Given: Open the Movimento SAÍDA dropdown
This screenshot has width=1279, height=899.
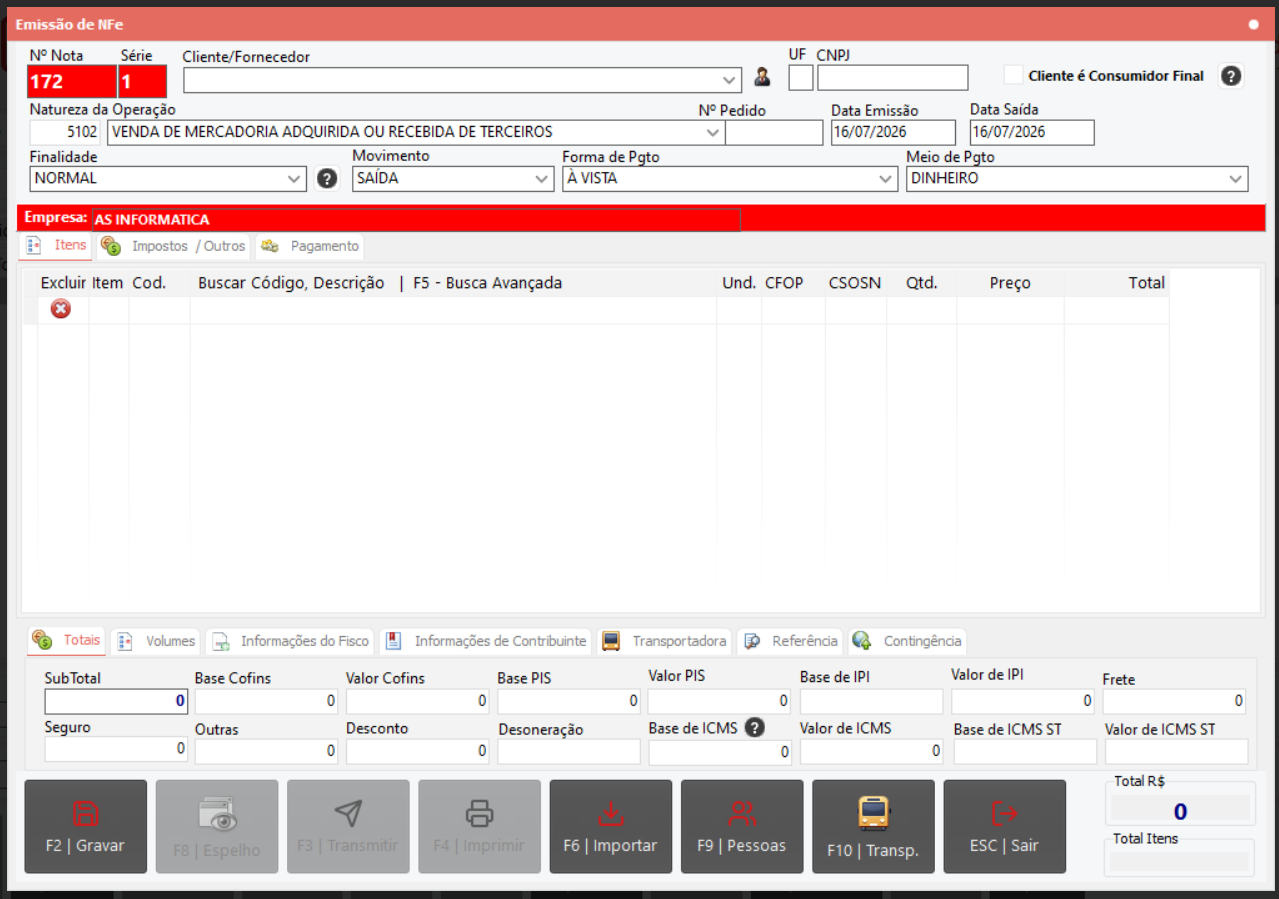Looking at the screenshot, I should coord(541,179).
